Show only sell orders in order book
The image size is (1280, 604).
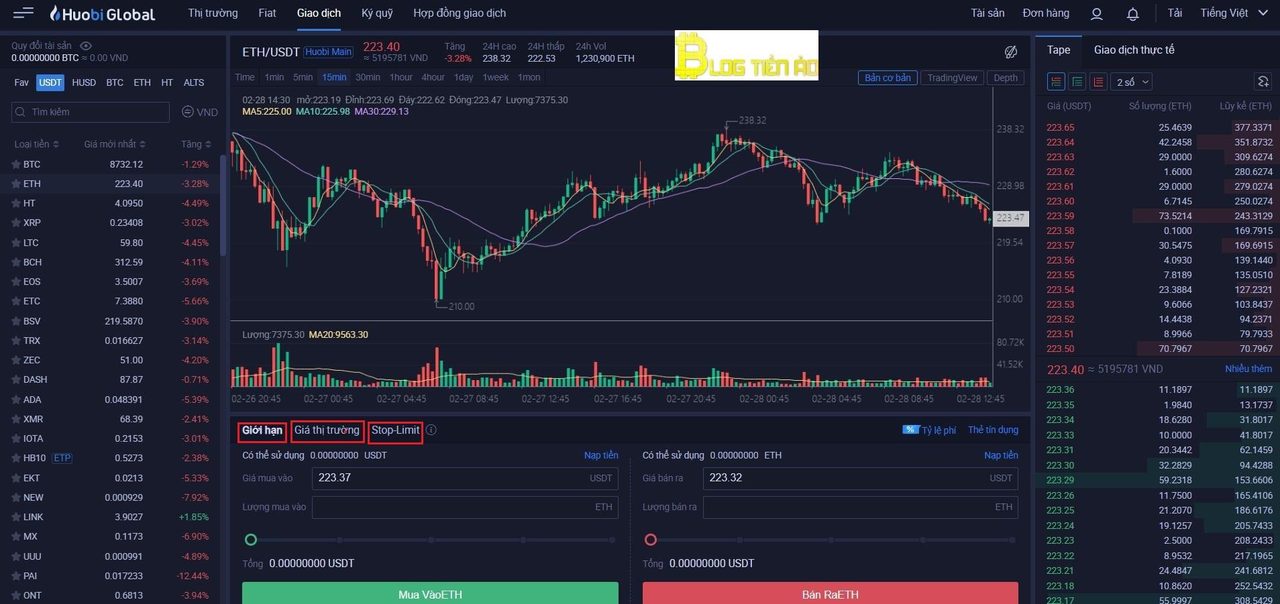[x=1099, y=82]
